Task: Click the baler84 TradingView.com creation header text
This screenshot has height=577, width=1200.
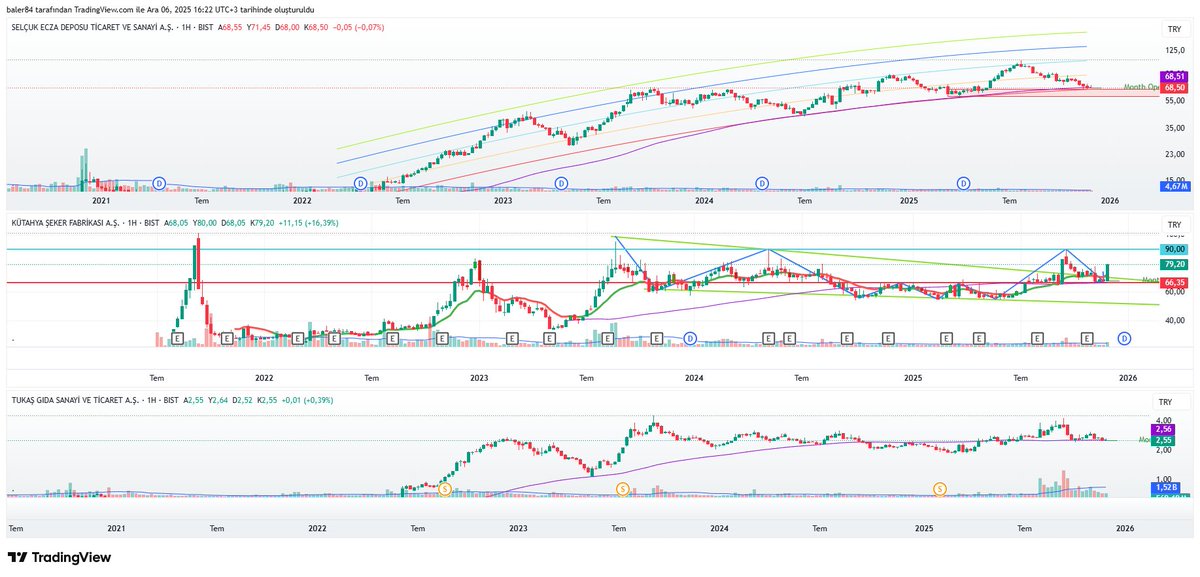Action: click(x=160, y=10)
